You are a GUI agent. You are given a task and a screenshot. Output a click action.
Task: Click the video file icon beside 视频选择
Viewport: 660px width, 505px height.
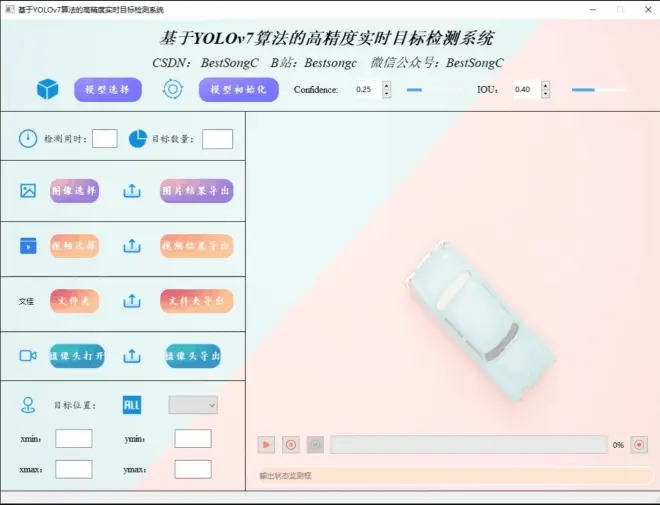28,245
